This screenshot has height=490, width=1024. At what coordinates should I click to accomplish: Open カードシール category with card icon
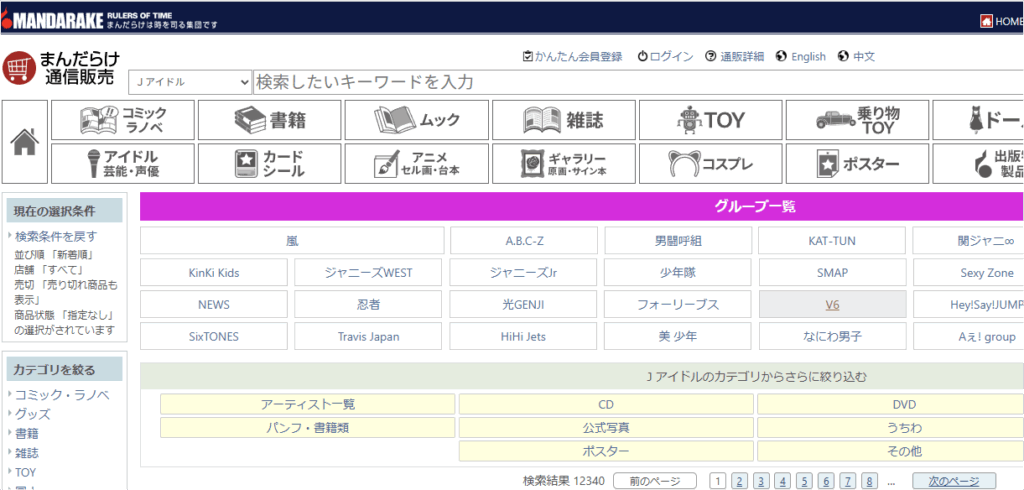click(x=270, y=164)
